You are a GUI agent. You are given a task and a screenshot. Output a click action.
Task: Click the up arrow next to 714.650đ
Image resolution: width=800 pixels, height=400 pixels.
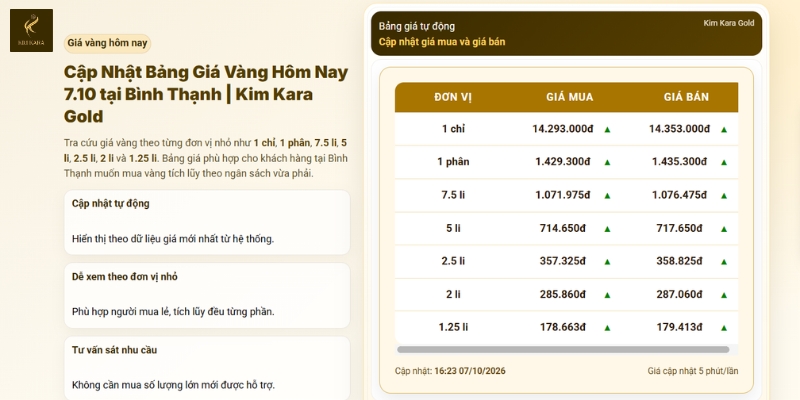tap(607, 229)
